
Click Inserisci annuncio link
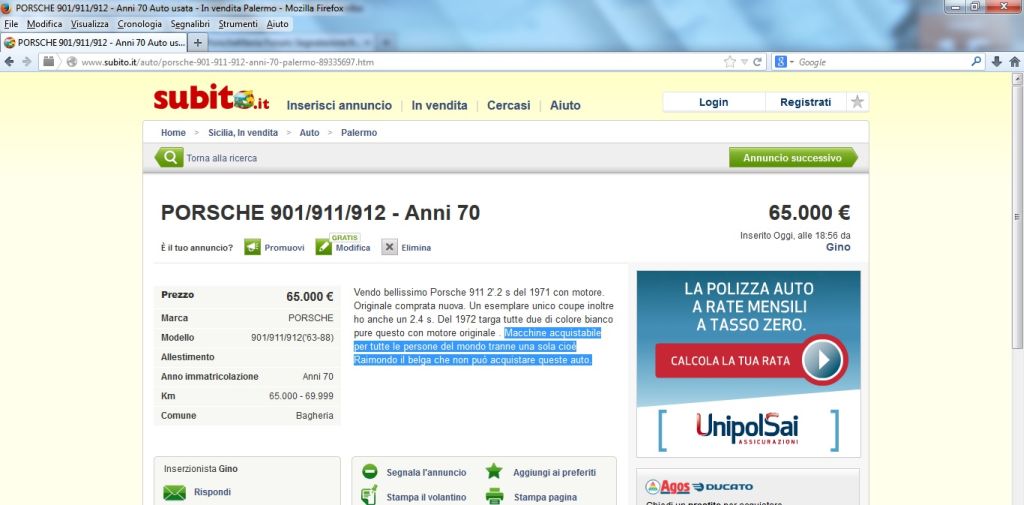(339, 105)
